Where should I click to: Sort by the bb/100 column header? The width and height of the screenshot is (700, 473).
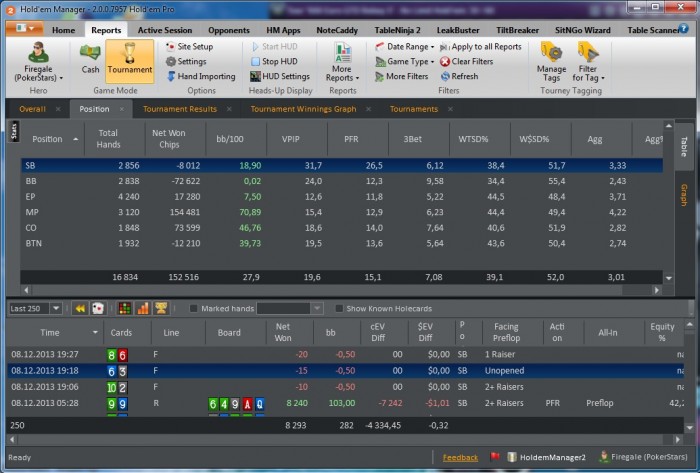(236, 139)
